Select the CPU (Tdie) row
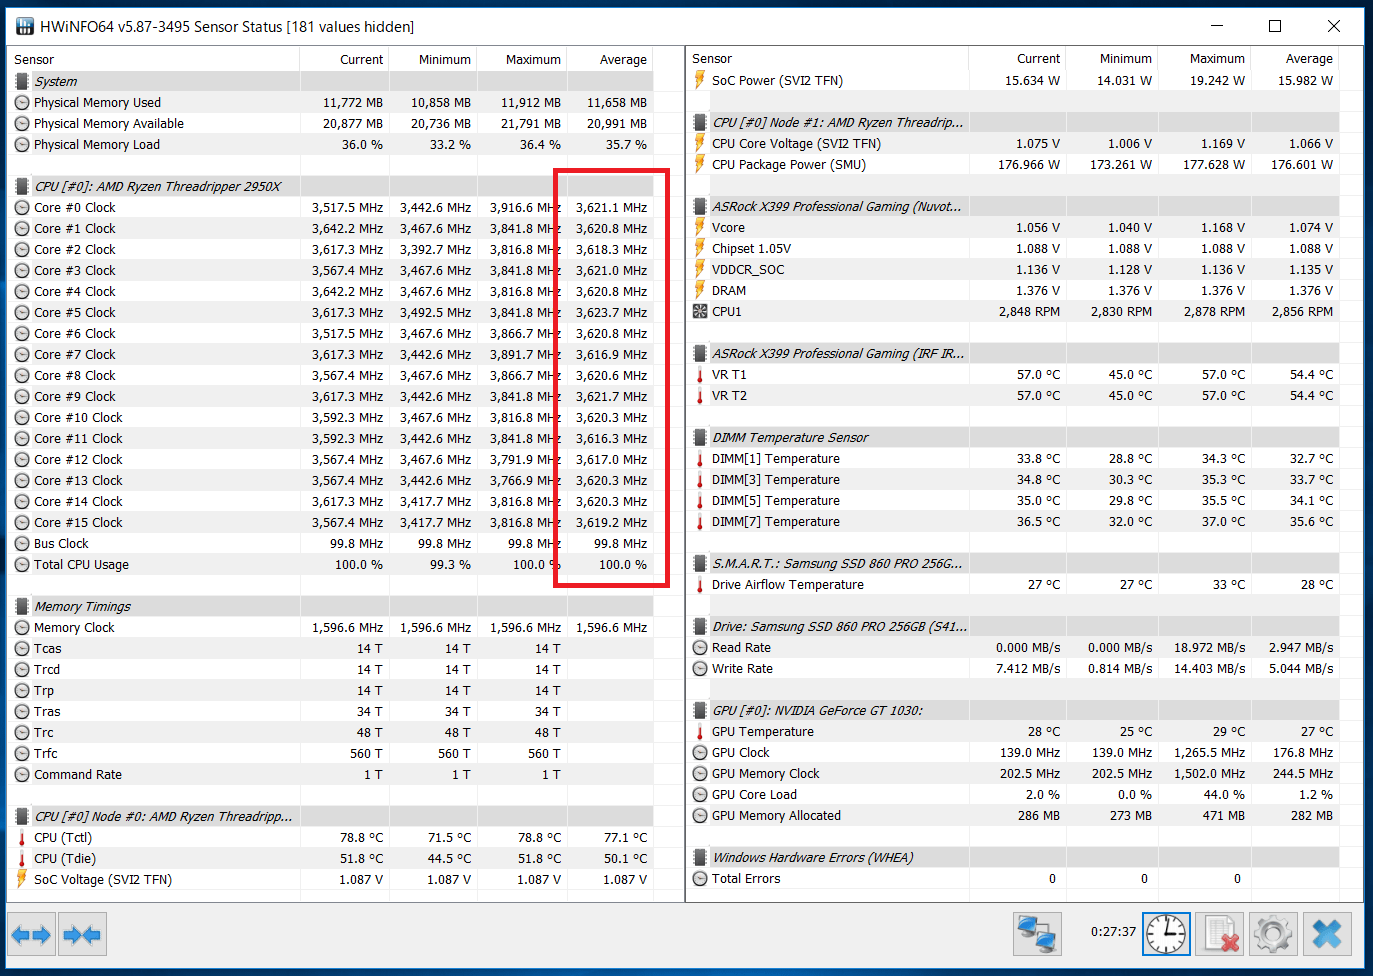The image size is (1373, 976). [332, 858]
